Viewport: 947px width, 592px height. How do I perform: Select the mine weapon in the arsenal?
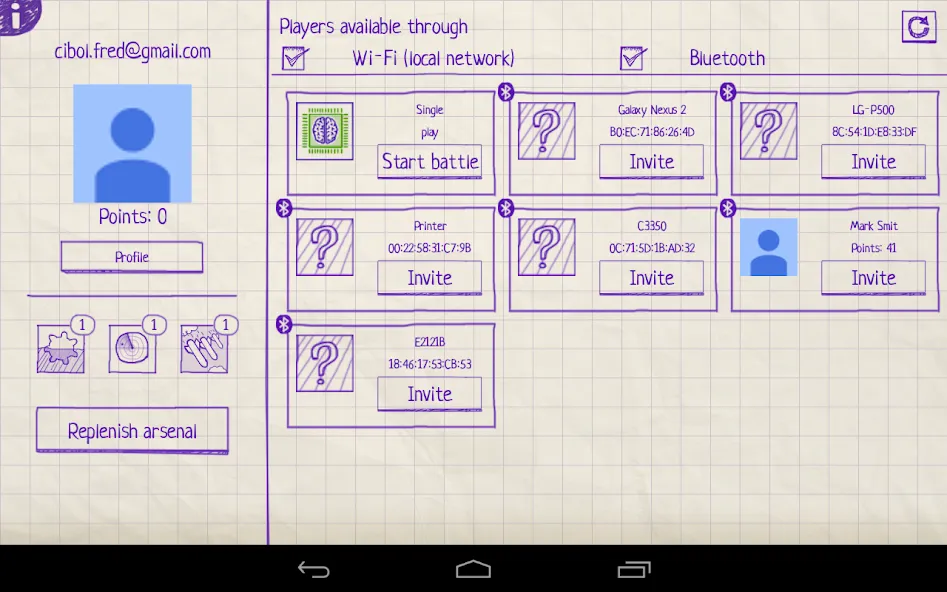(x=60, y=350)
